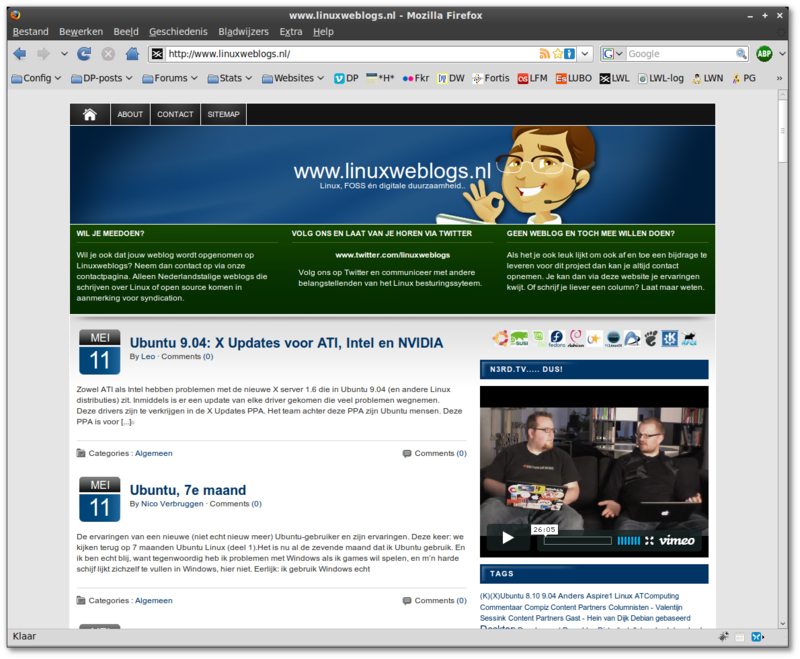Click the Fedora logo icon
The image size is (800, 659).
pyautogui.click(x=557, y=338)
